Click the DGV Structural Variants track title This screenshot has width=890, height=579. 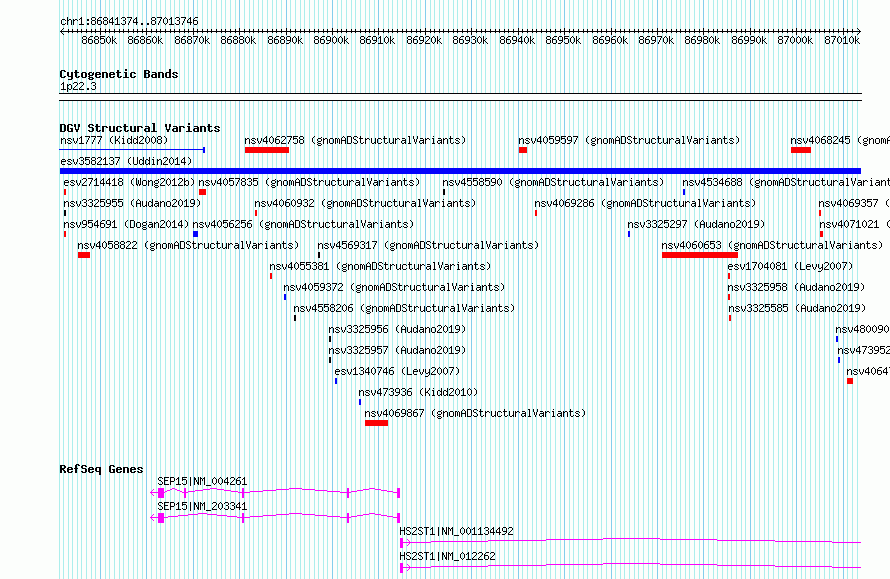pyautogui.click(x=140, y=128)
